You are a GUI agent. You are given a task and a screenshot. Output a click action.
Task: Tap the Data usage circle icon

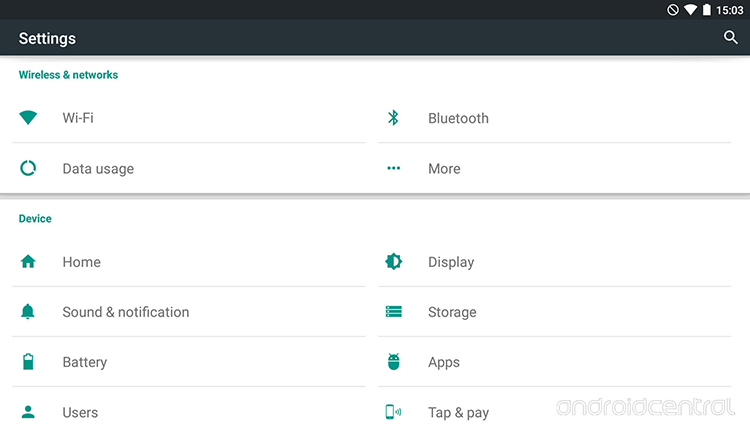coord(28,168)
